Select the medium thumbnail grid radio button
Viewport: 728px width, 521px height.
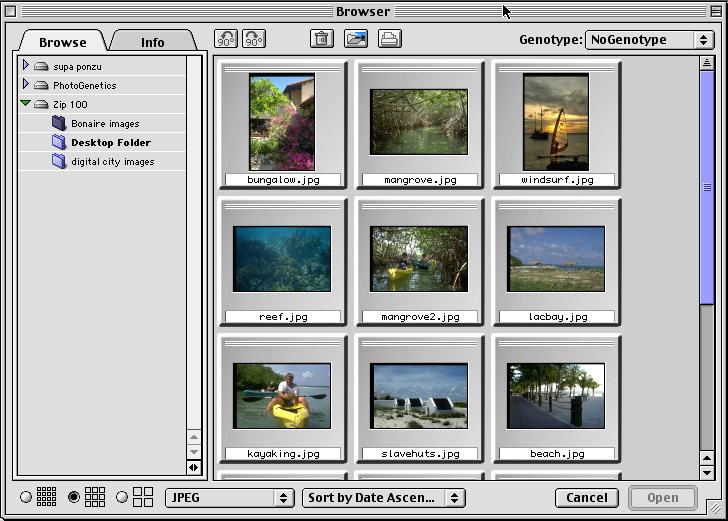(74, 497)
